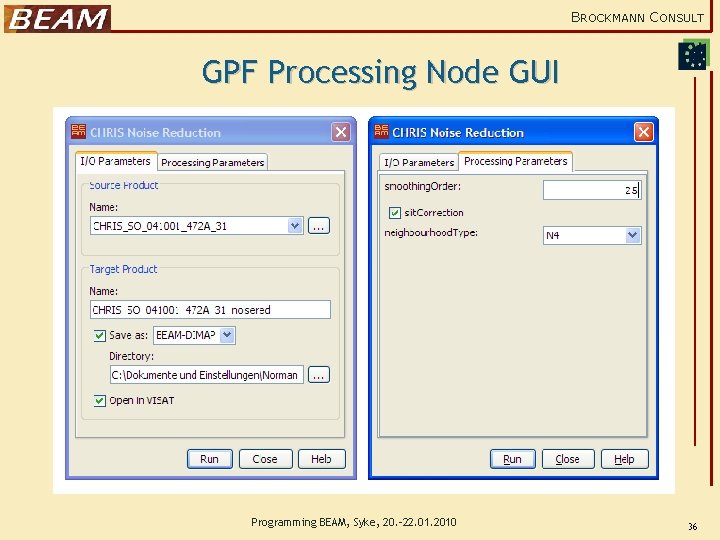This screenshot has height=540, width=720.
Task: Select Processing Parameters tab in left dialog
Action: coord(213,163)
